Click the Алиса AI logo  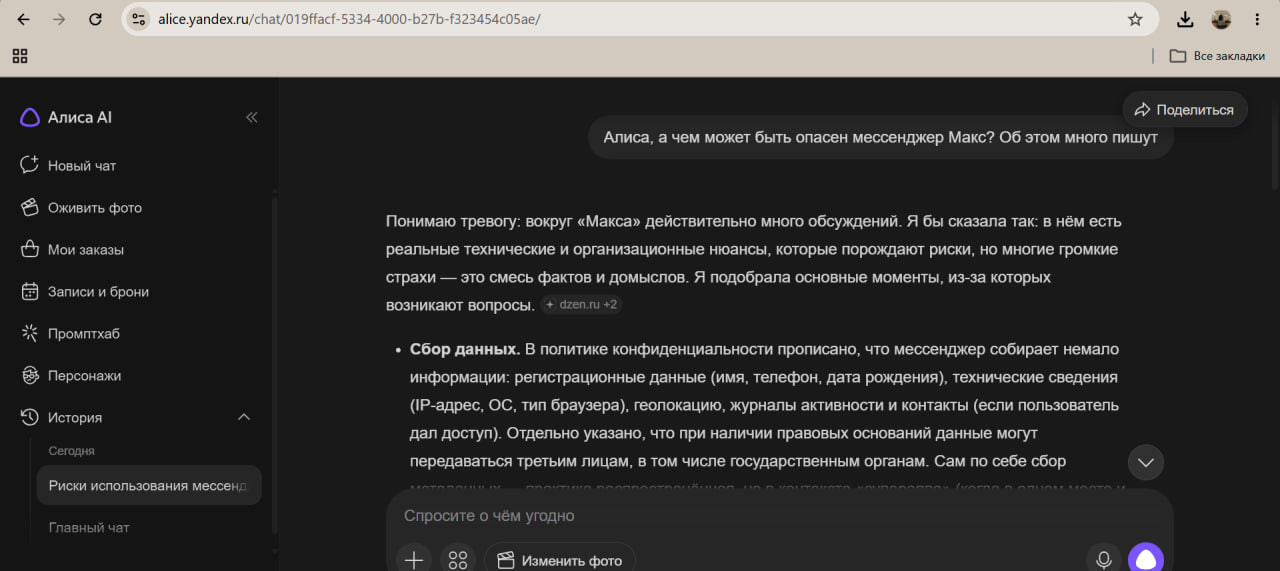[x=66, y=117]
